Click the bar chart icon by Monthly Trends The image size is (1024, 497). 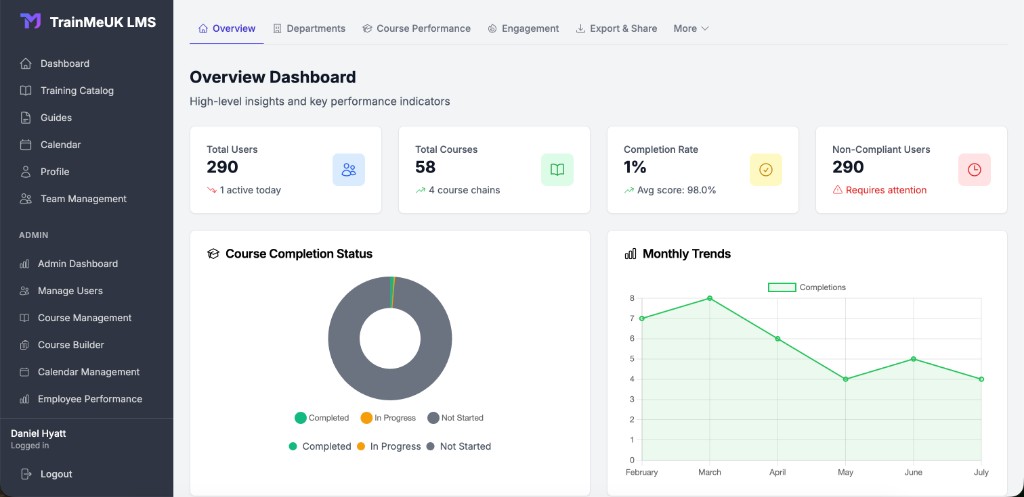630,253
